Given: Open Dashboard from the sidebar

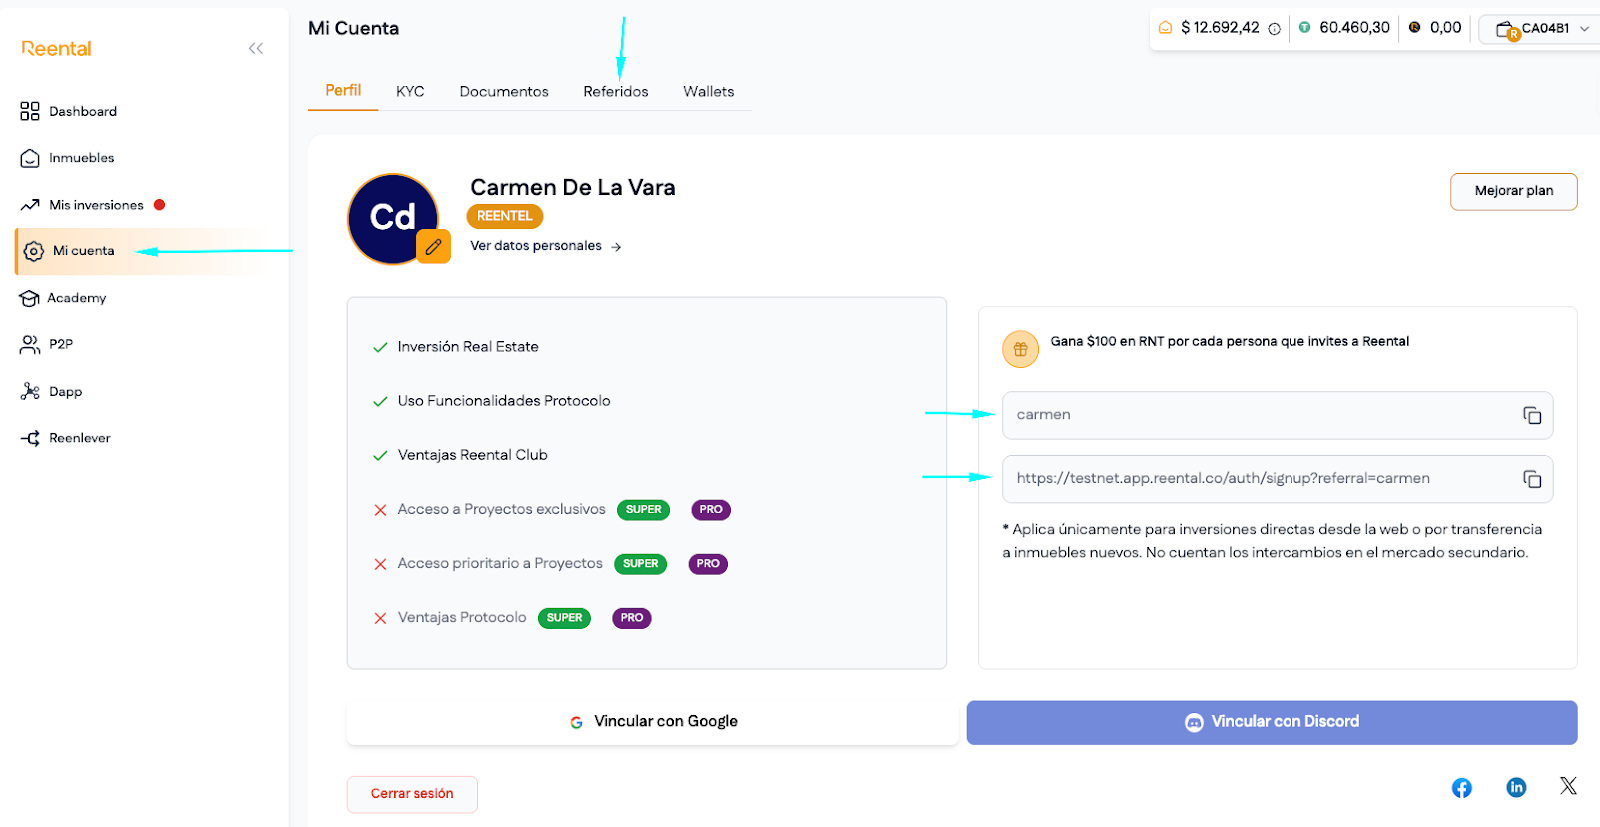Looking at the screenshot, I should [83, 111].
